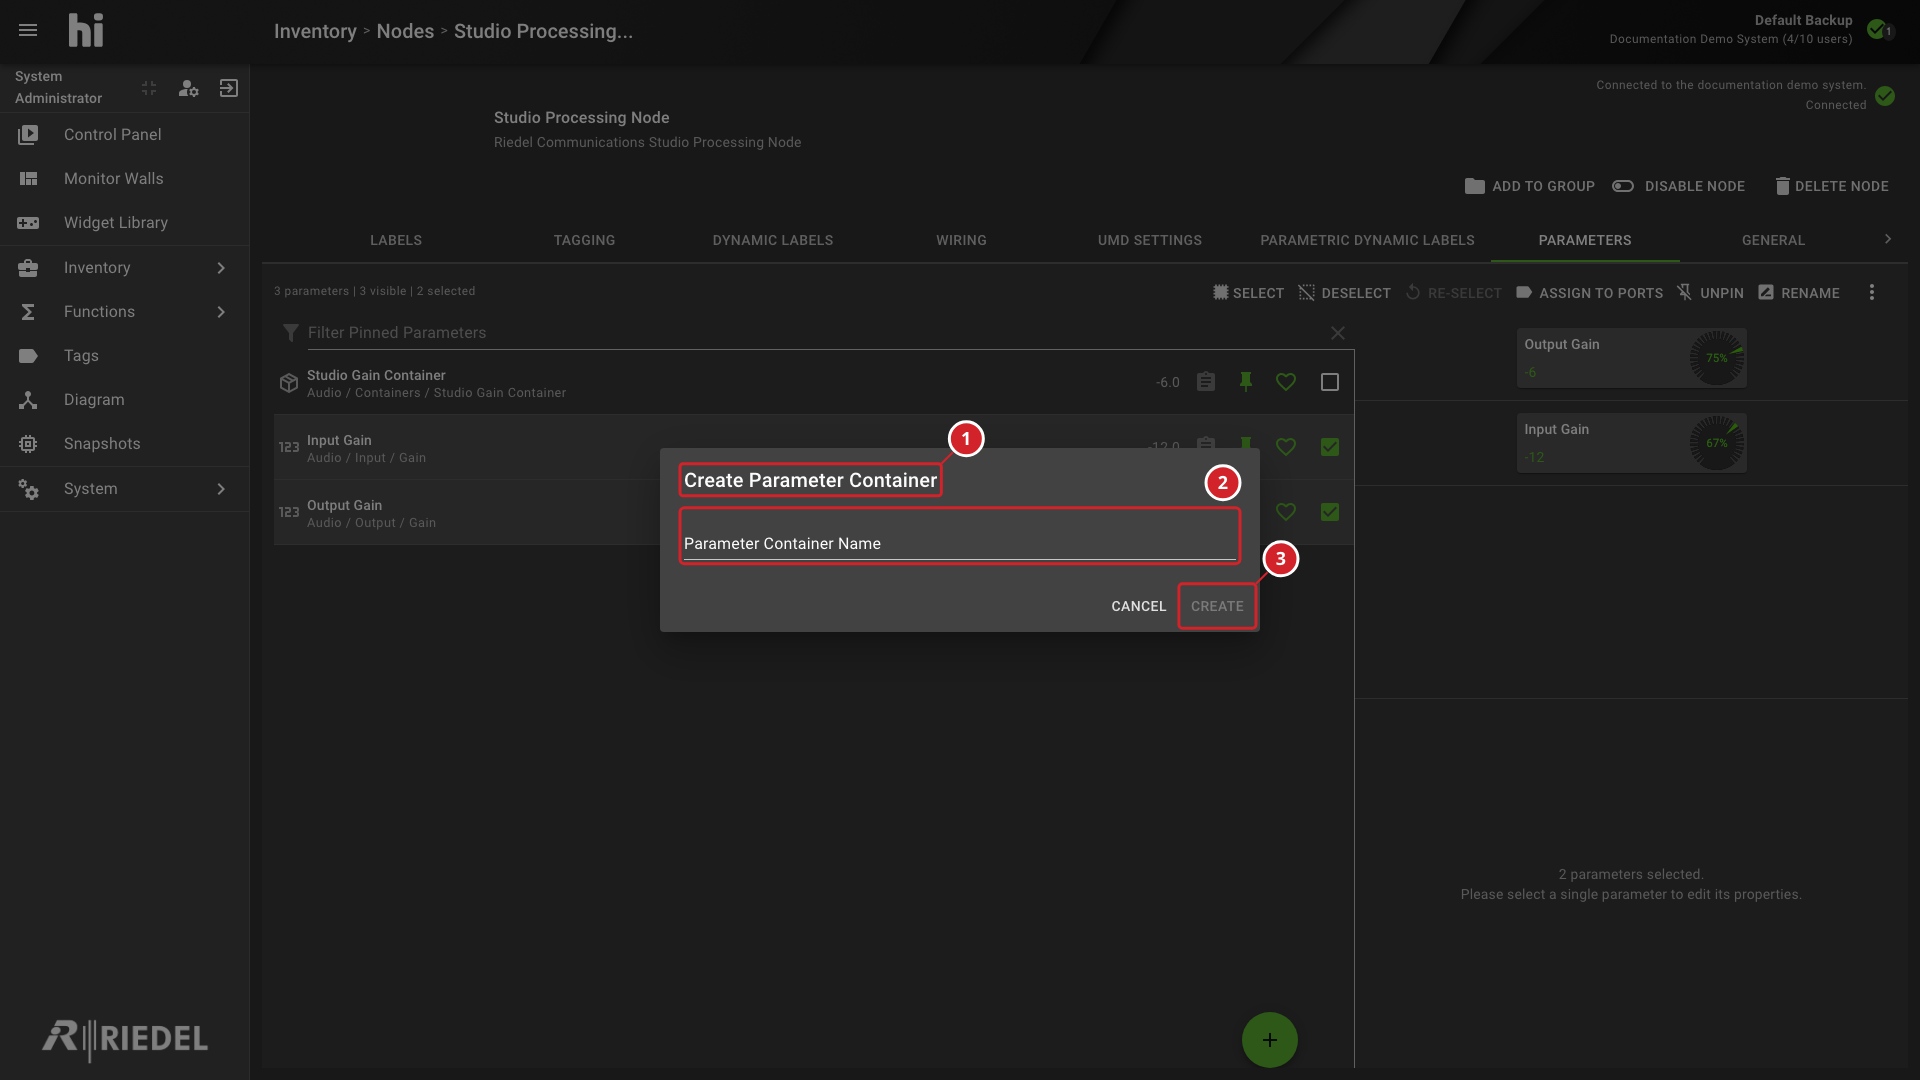
Task: Click the Output Gain 75% dial
Action: pos(1717,358)
